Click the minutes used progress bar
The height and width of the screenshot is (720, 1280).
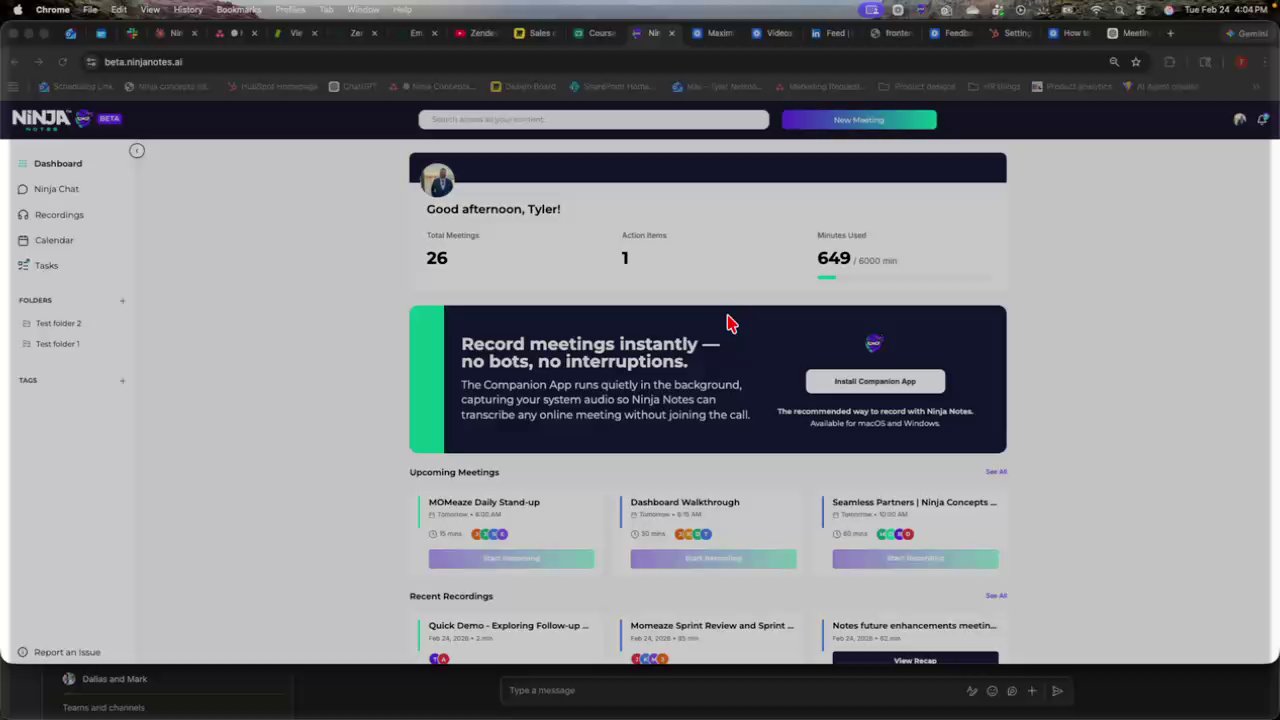[x=904, y=277]
